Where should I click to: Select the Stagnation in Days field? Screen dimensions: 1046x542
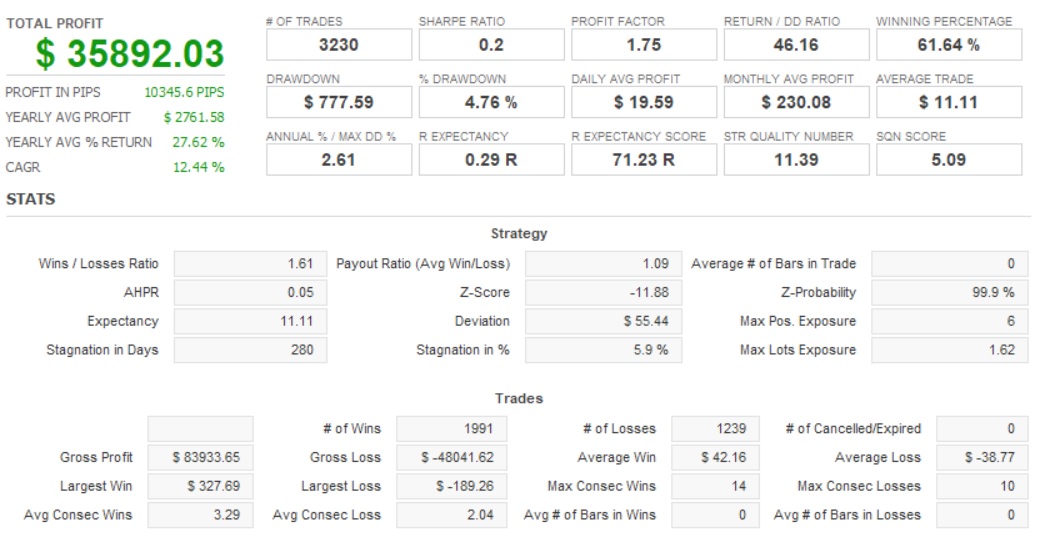(x=250, y=350)
